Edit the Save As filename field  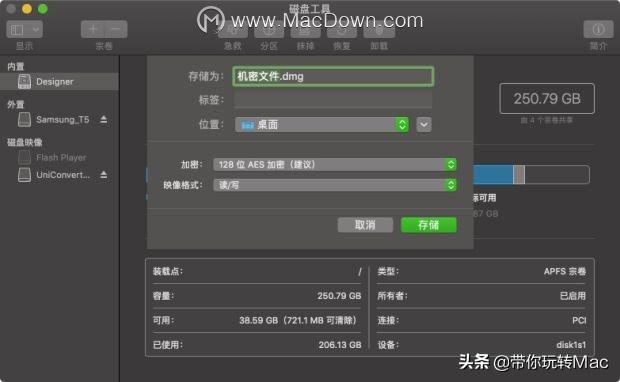[333, 76]
